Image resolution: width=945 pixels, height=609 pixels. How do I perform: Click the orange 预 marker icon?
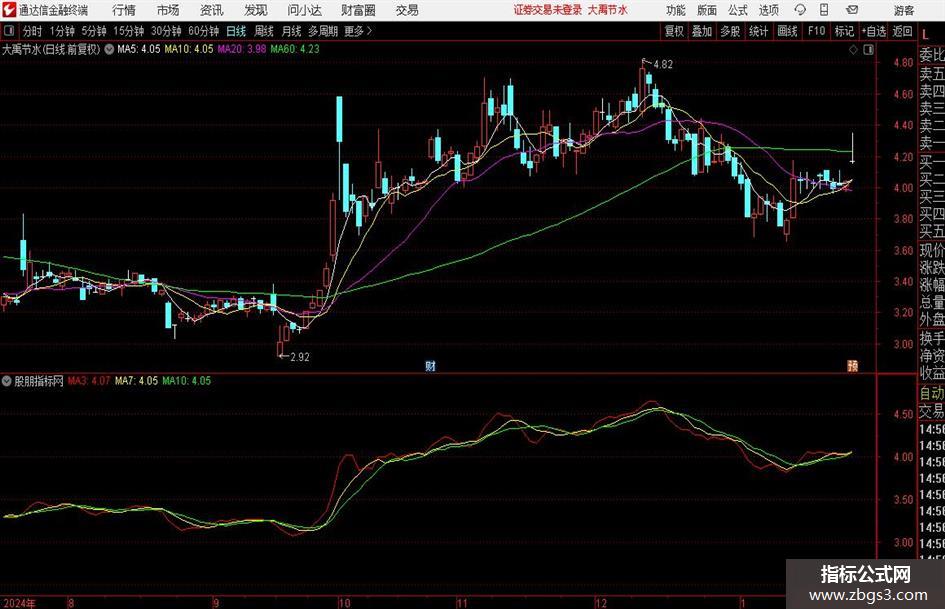[x=853, y=365]
